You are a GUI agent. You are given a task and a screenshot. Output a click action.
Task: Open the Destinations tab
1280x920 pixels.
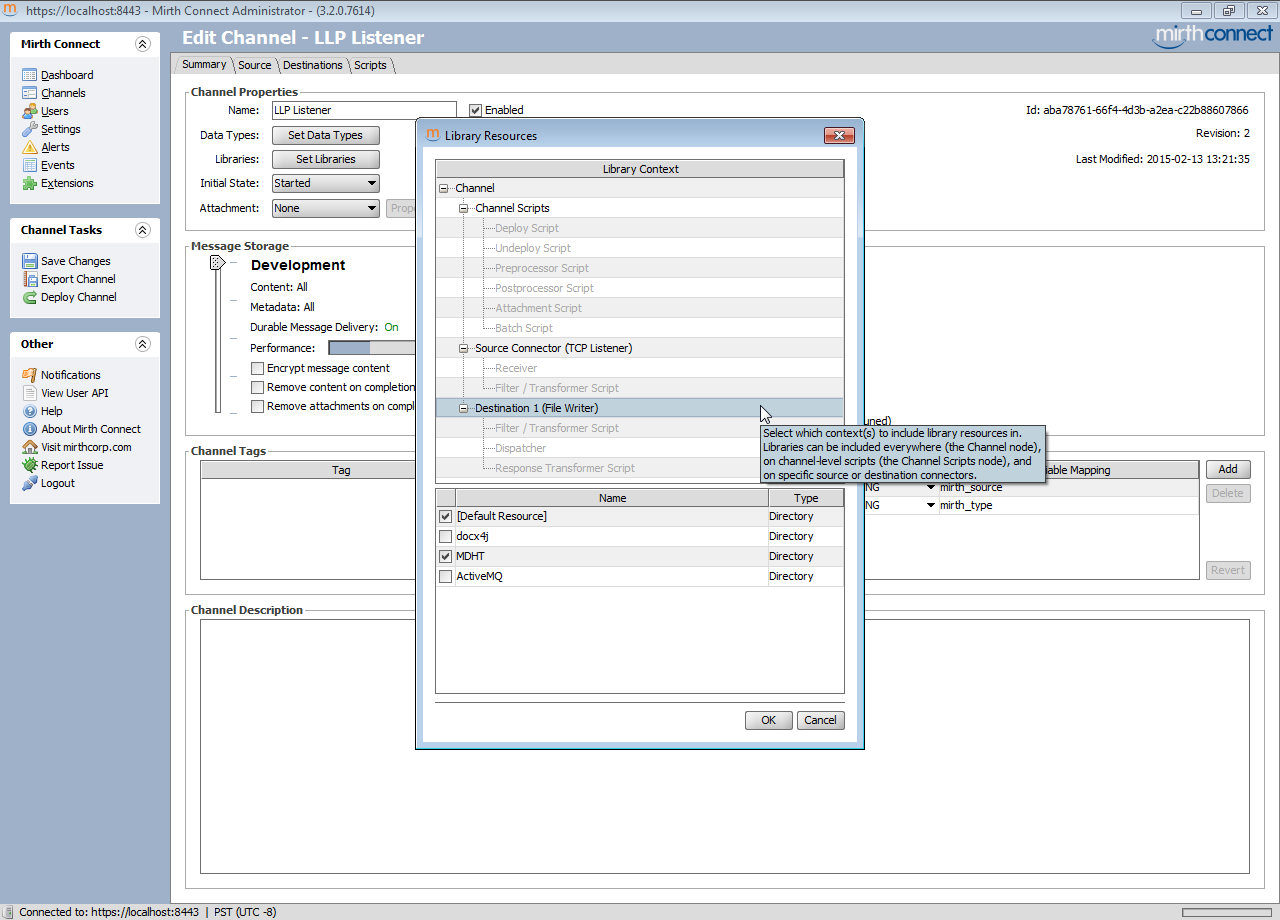313,65
